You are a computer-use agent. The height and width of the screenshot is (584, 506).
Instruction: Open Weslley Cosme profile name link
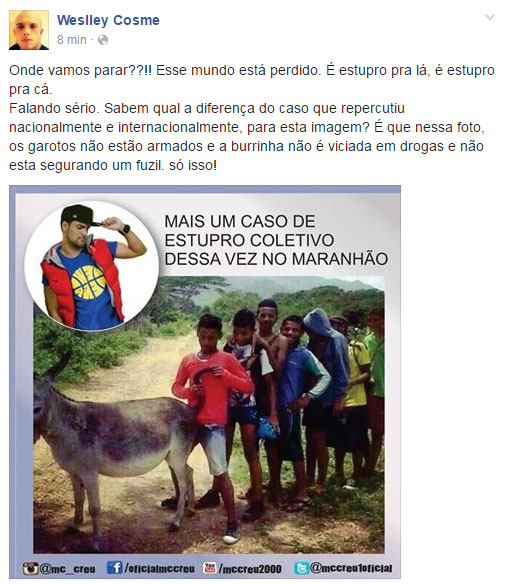(108, 20)
